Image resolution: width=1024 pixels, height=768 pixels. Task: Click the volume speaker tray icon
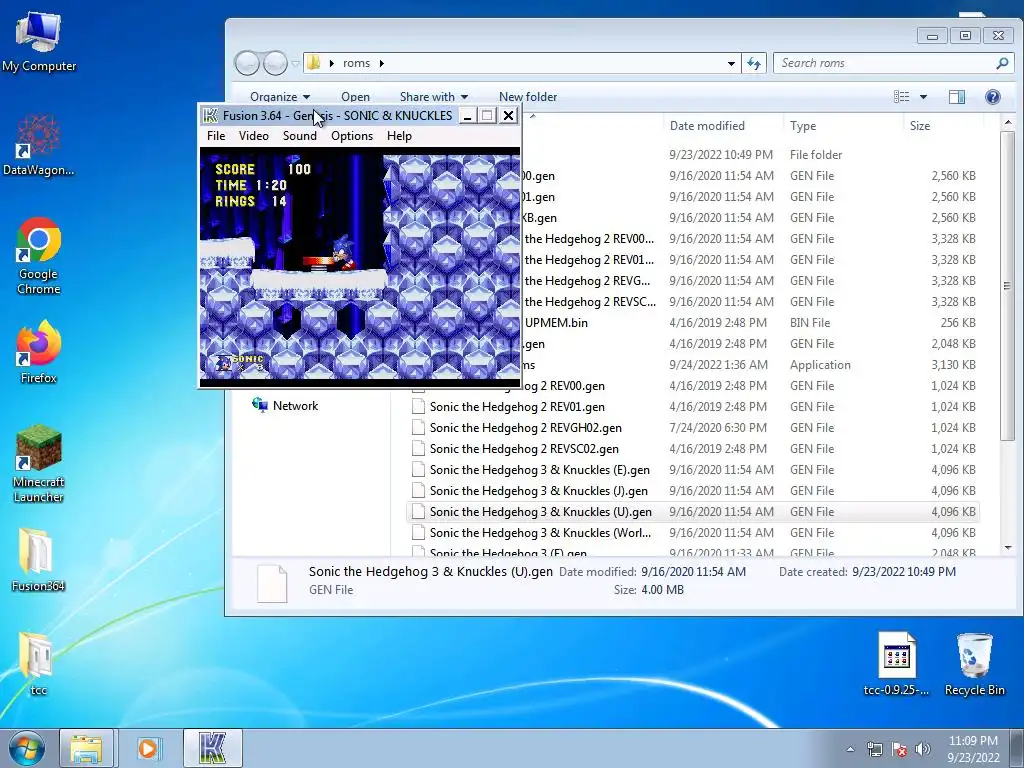tap(923, 750)
